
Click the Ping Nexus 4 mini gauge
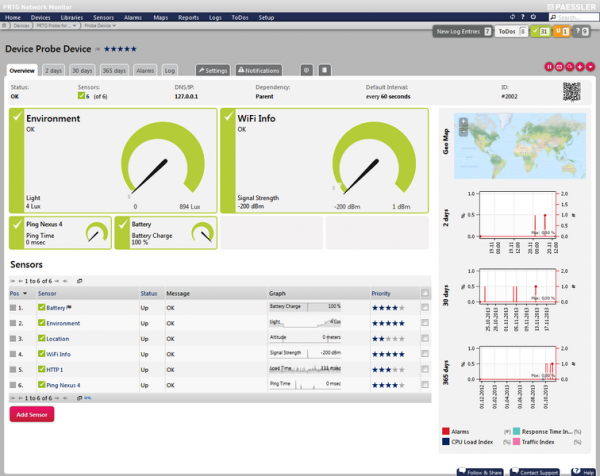97,232
